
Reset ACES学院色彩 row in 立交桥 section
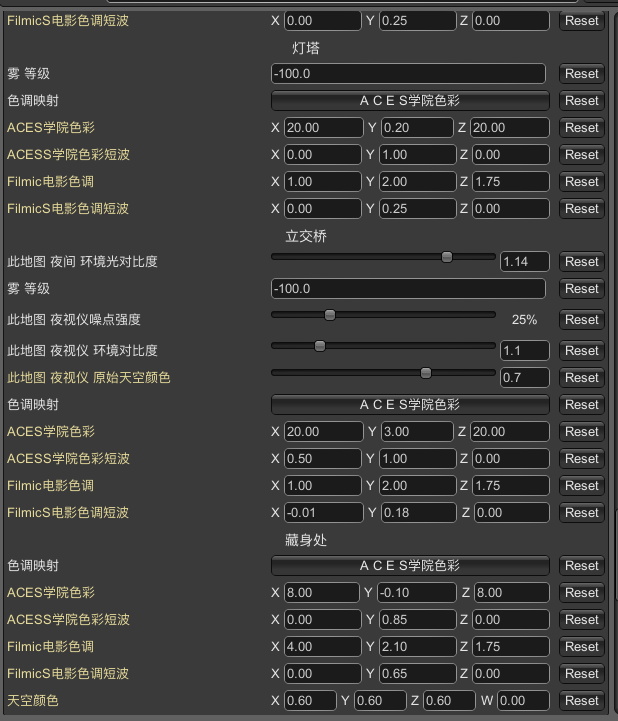(582, 431)
